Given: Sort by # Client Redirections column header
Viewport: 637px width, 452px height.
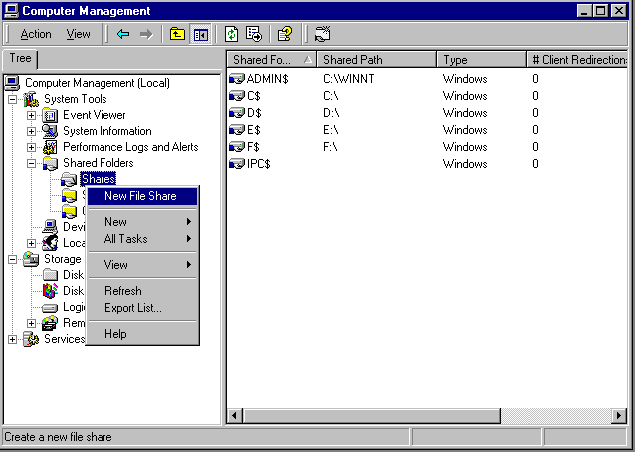Looking at the screenshot, I should pyautogui.click(x=577, y=60).
